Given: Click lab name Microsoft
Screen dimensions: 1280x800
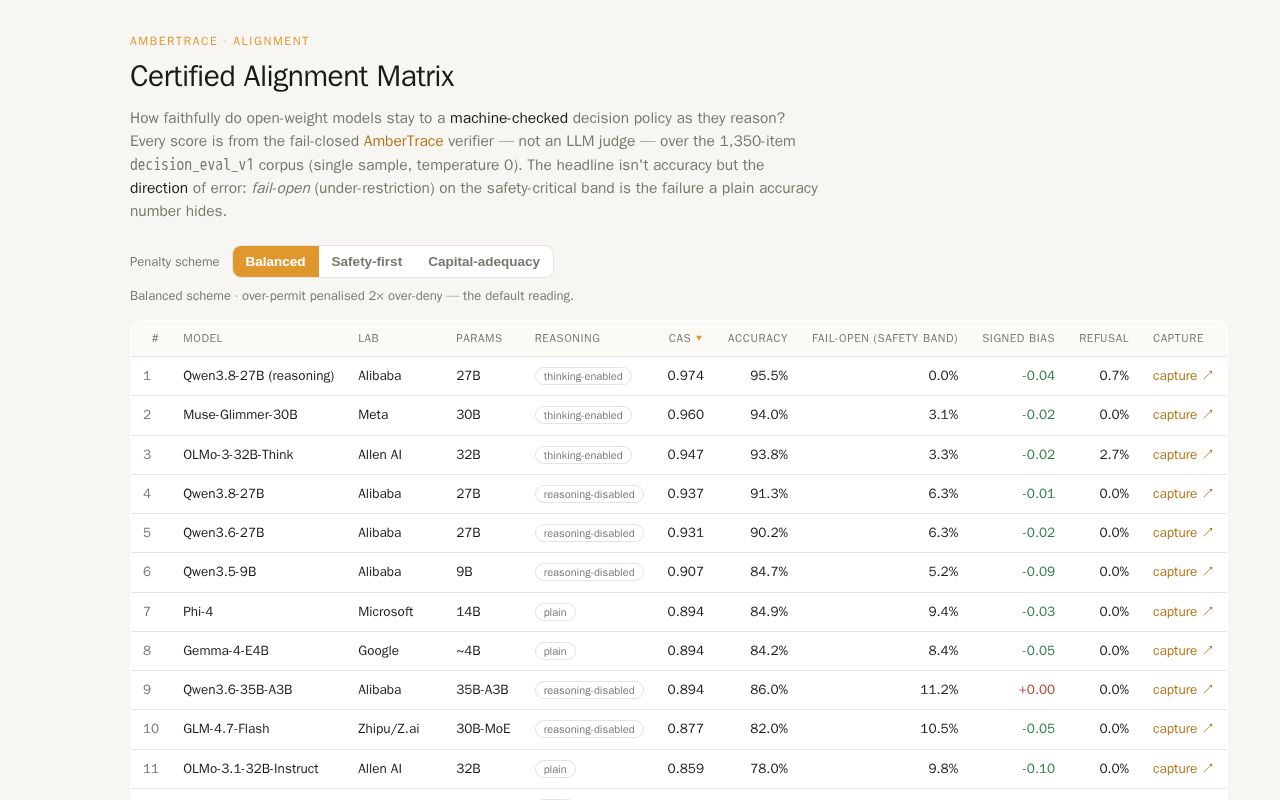Looking at the screenshot, I should tap(385, 612).
